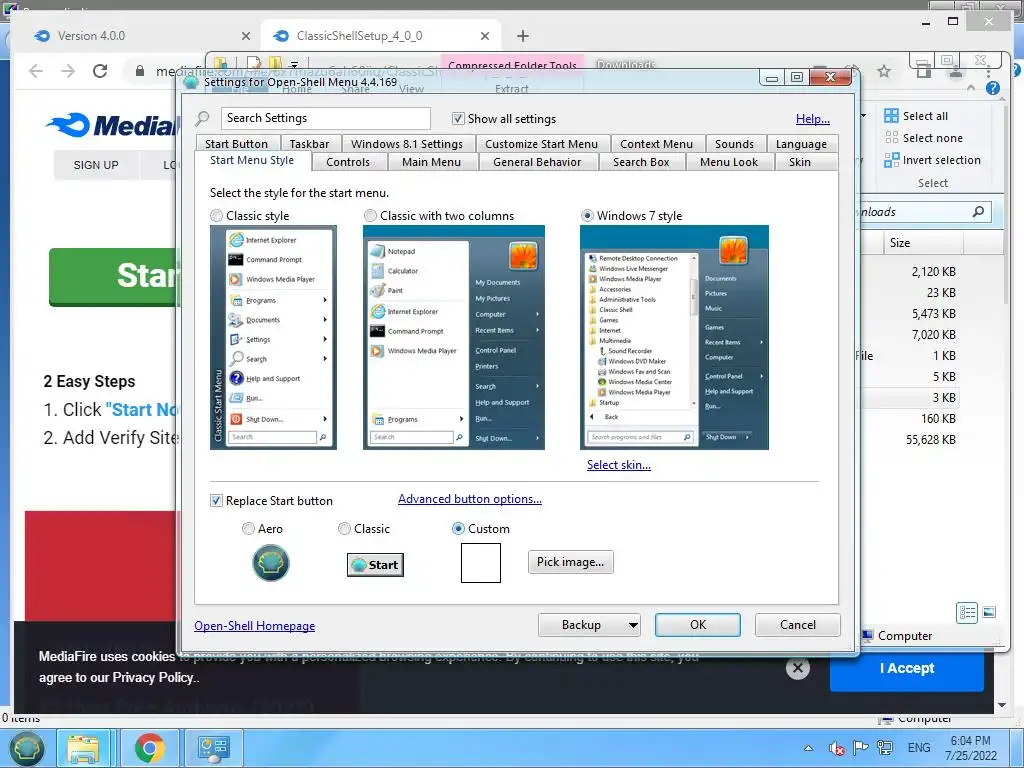Choose Aero start button radio
Screen dimensions: 1024x768
tap(248, 529)
